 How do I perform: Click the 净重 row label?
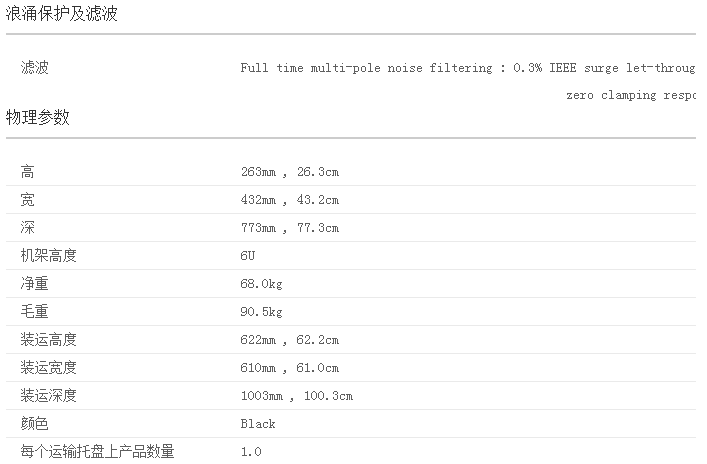point(35,284)
